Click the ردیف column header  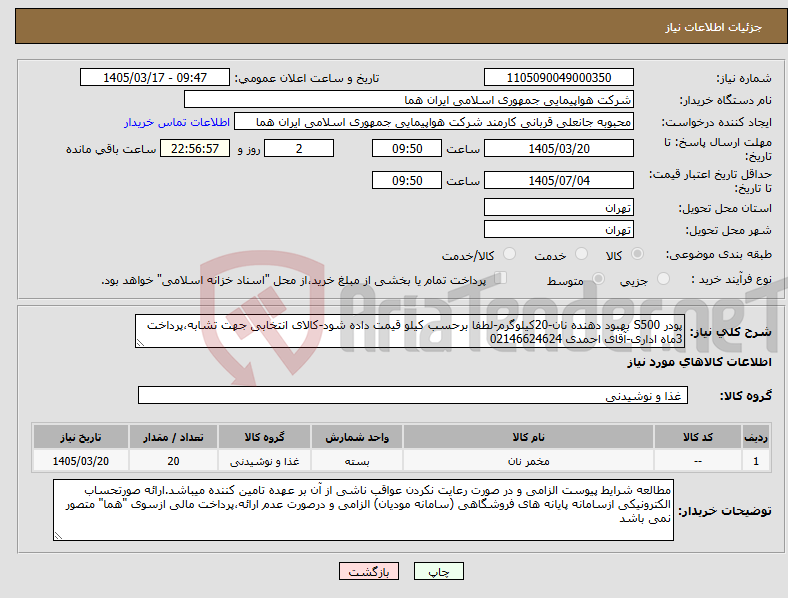[756, 437]
